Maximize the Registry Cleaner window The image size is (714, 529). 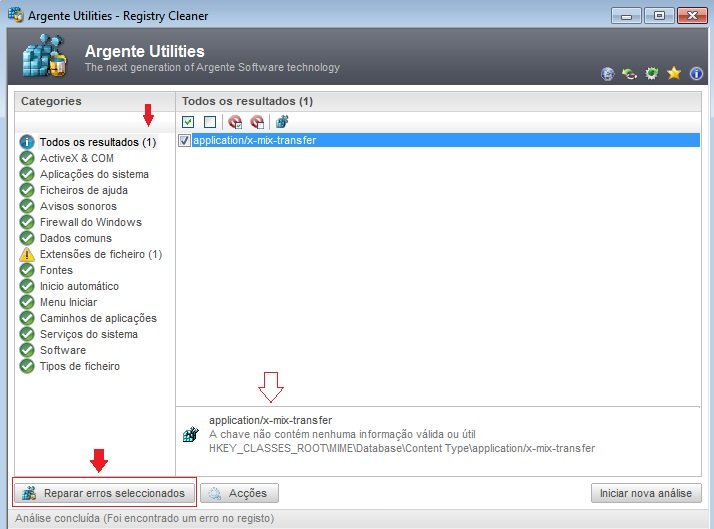[659, 16]
